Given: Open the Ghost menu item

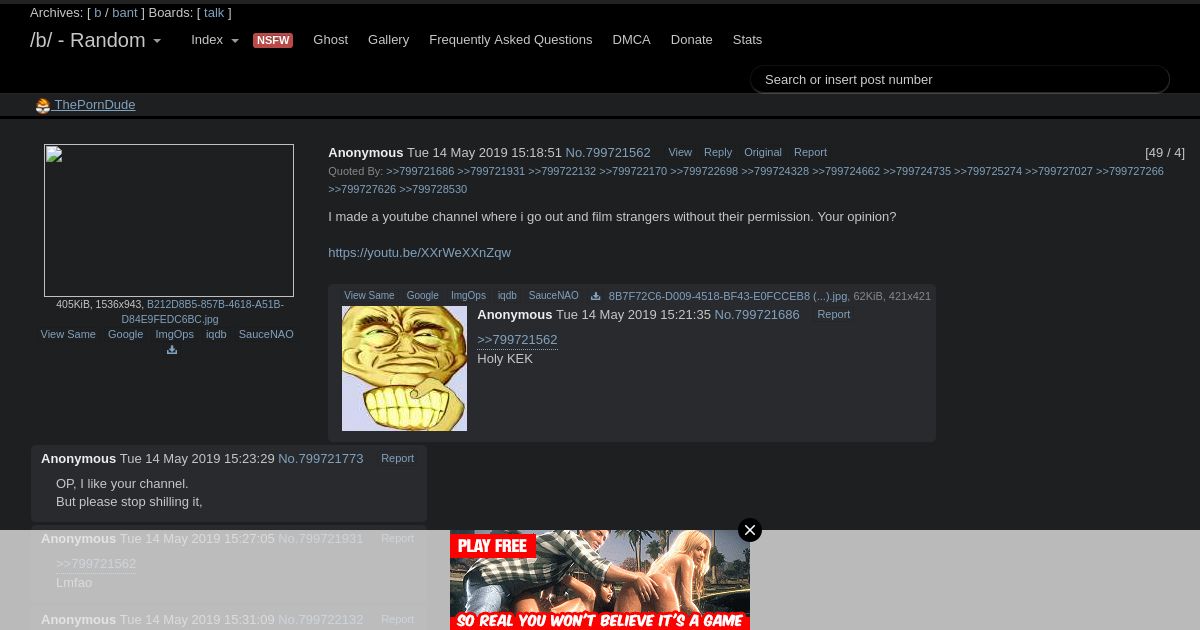Looking at the screenshot, I should coord(330,40).
